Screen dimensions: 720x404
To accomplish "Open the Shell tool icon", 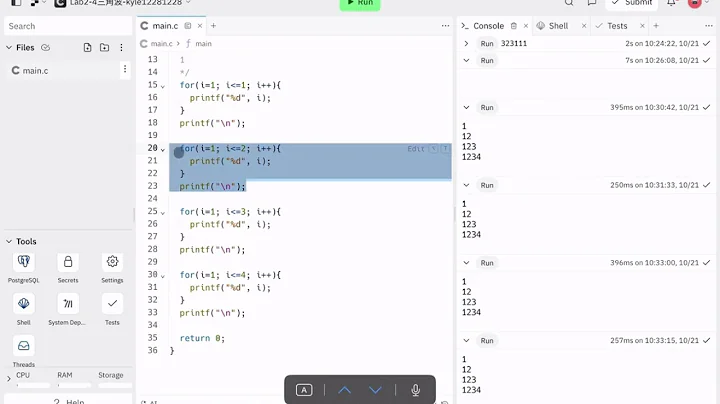I will 23,304.
